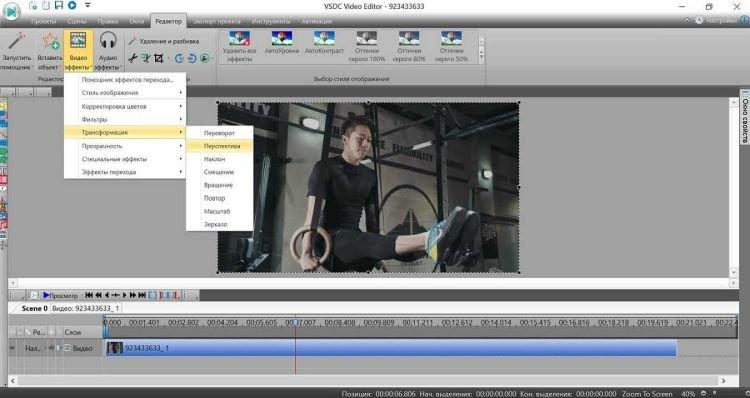Switch to the Редактор ribbon tab
The width and height of the screenshot is (750, 398).
tap(168, 21)
